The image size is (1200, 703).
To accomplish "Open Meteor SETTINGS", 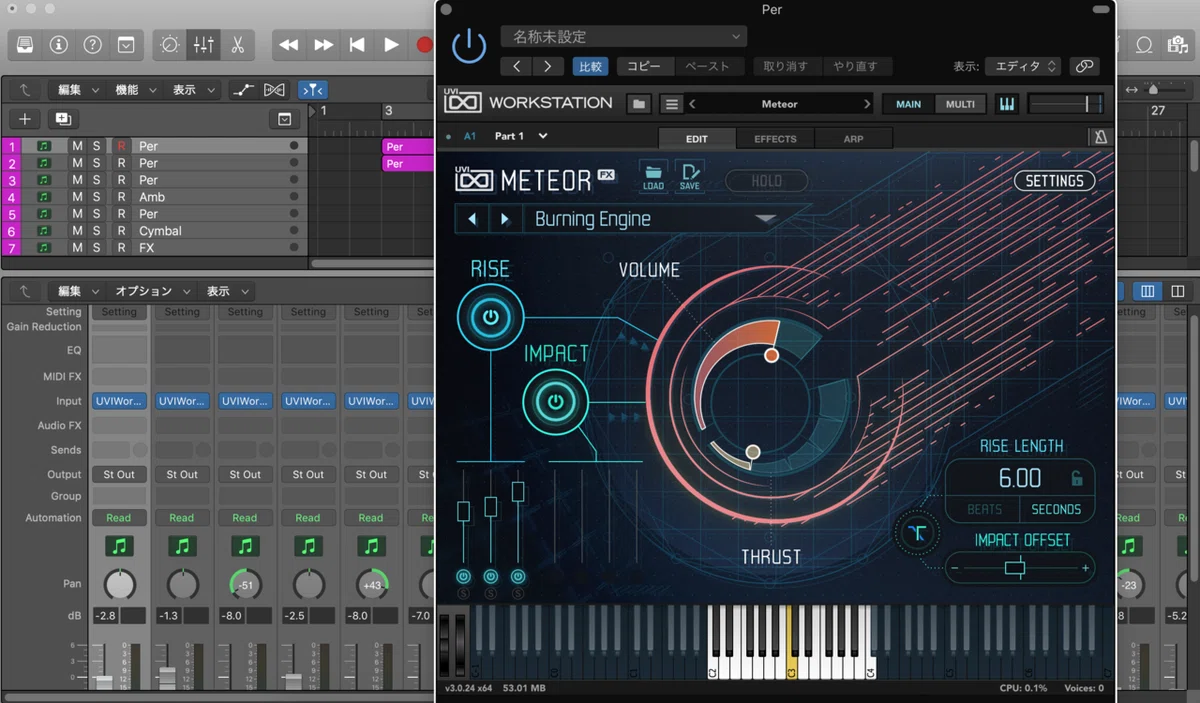I will [1054, 181].
